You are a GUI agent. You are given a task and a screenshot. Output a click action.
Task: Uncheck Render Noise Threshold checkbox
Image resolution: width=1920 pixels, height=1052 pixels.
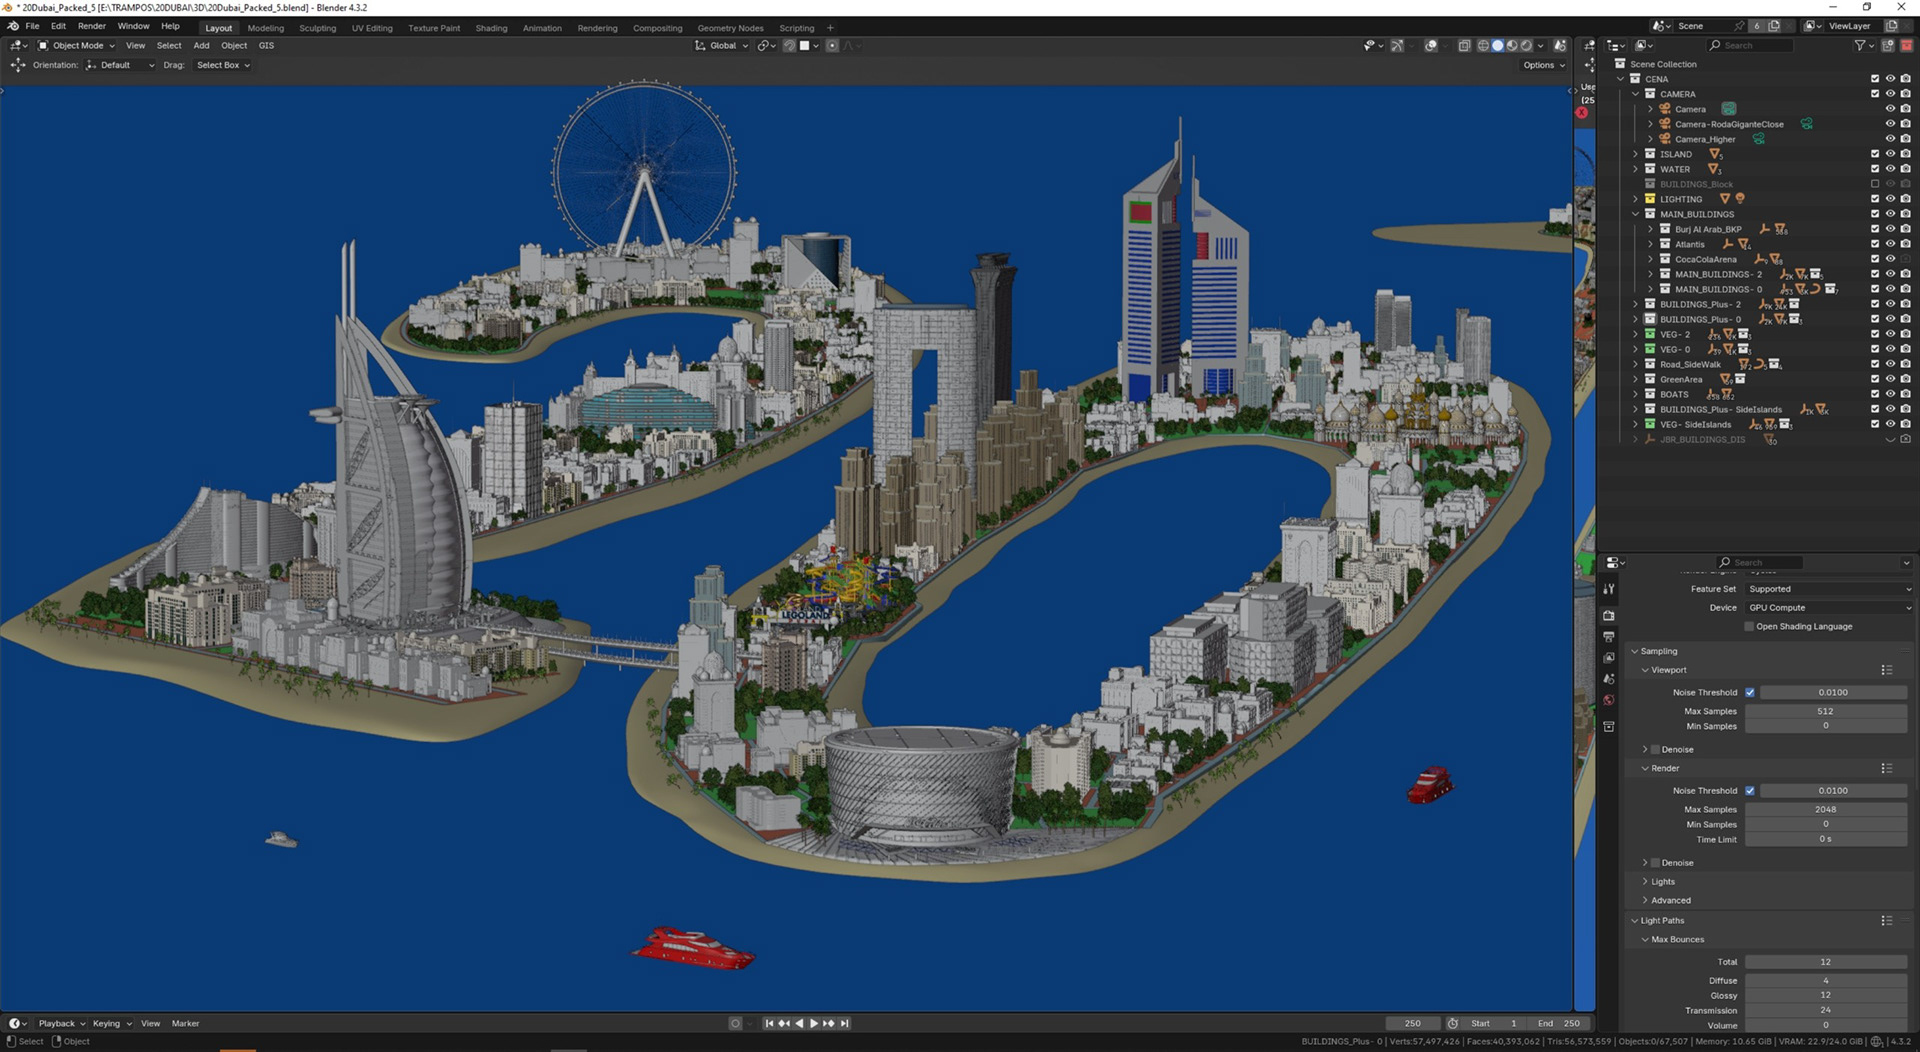1750,790
